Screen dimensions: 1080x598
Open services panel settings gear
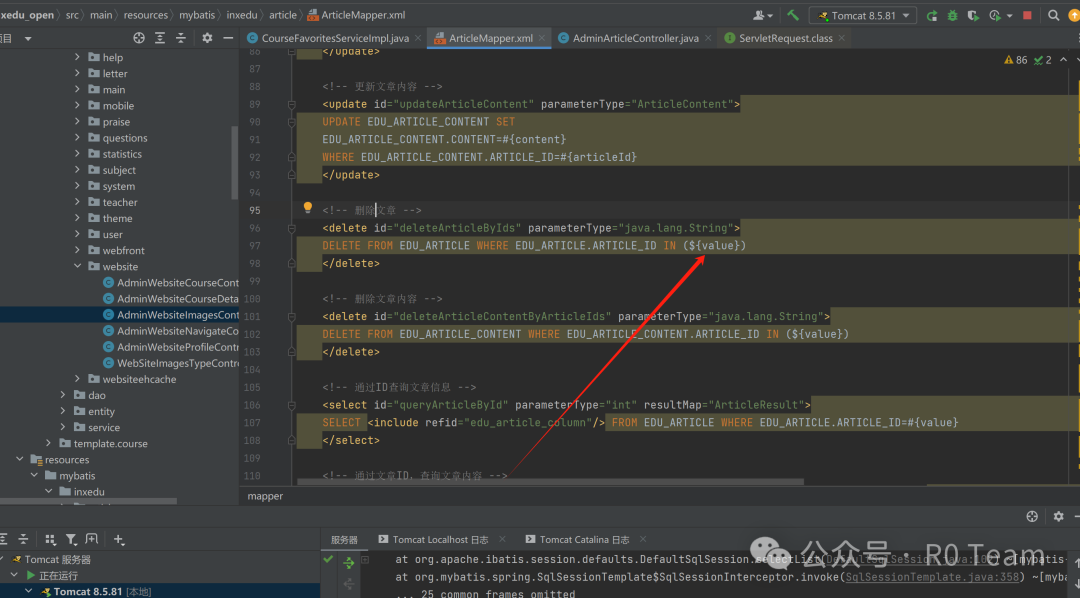tap(1059, 517)
